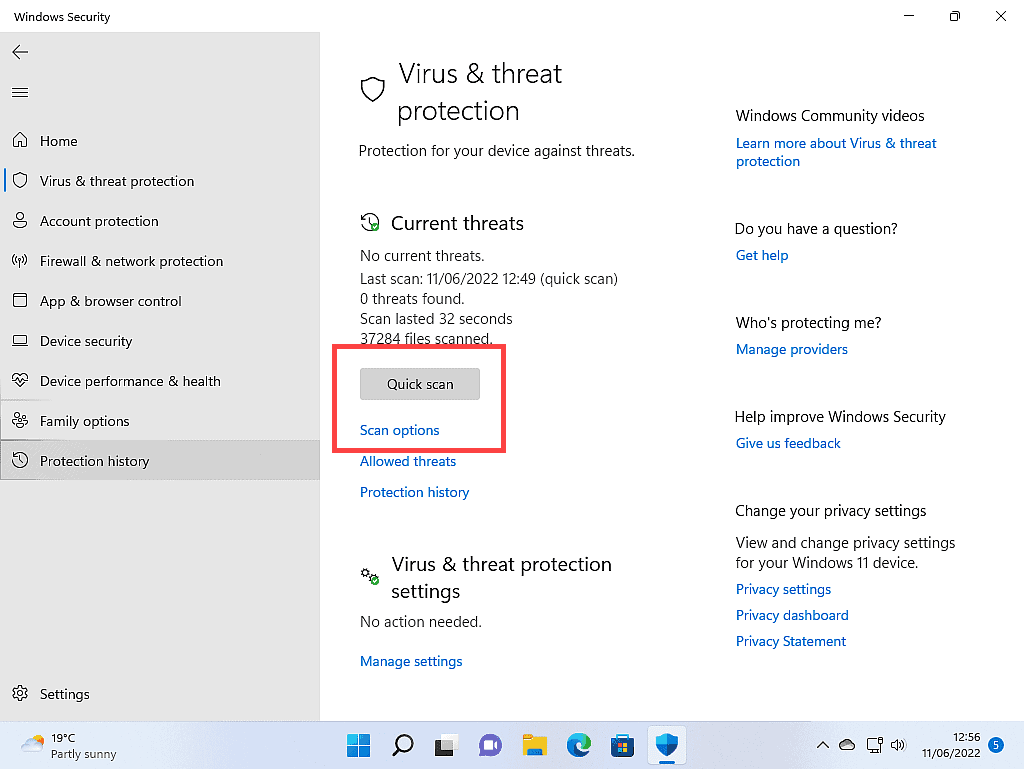The height and width of the screenshot is (769, 1024).
Task: Expand the hamburger navigation menu
Action: 20,92
